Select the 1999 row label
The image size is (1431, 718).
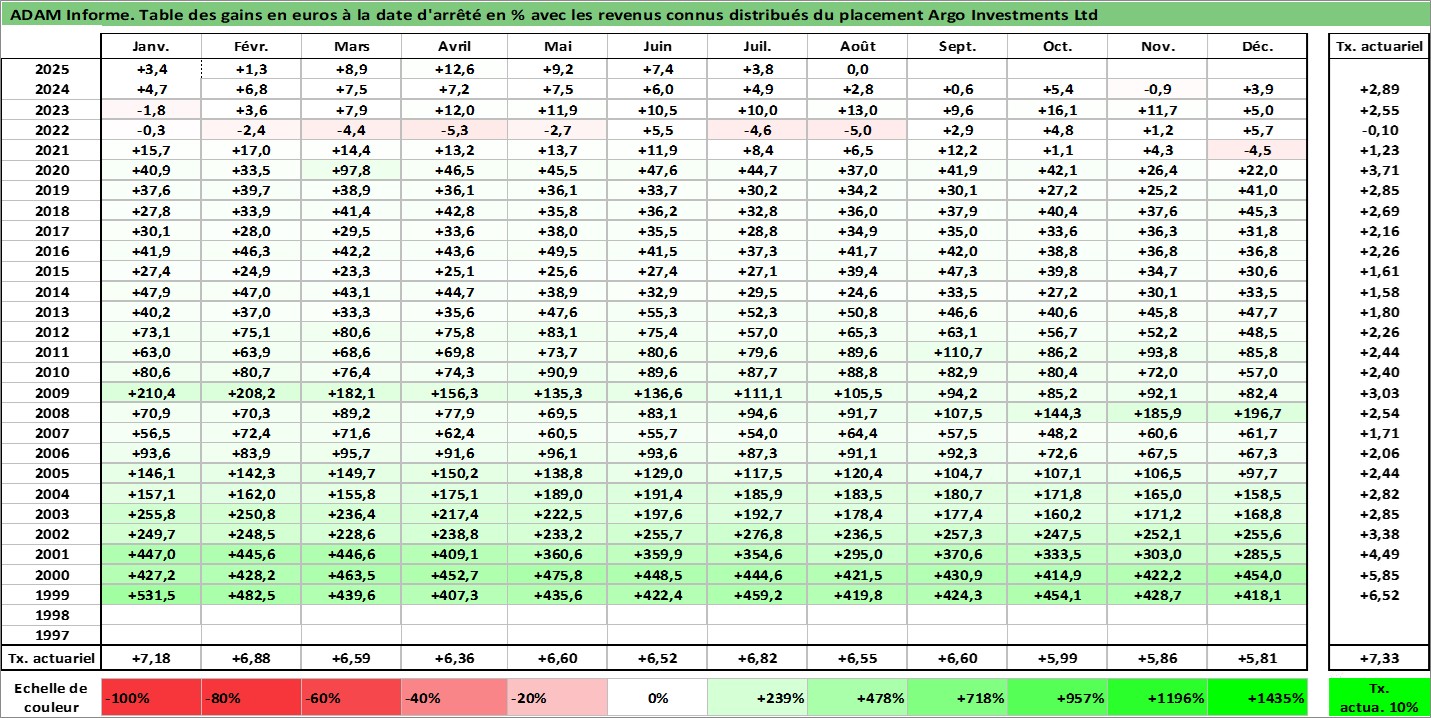point(51,595)
